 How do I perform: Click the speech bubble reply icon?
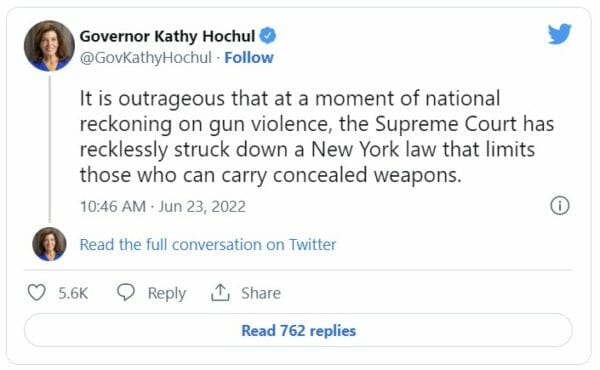click(x=126, y=293)
